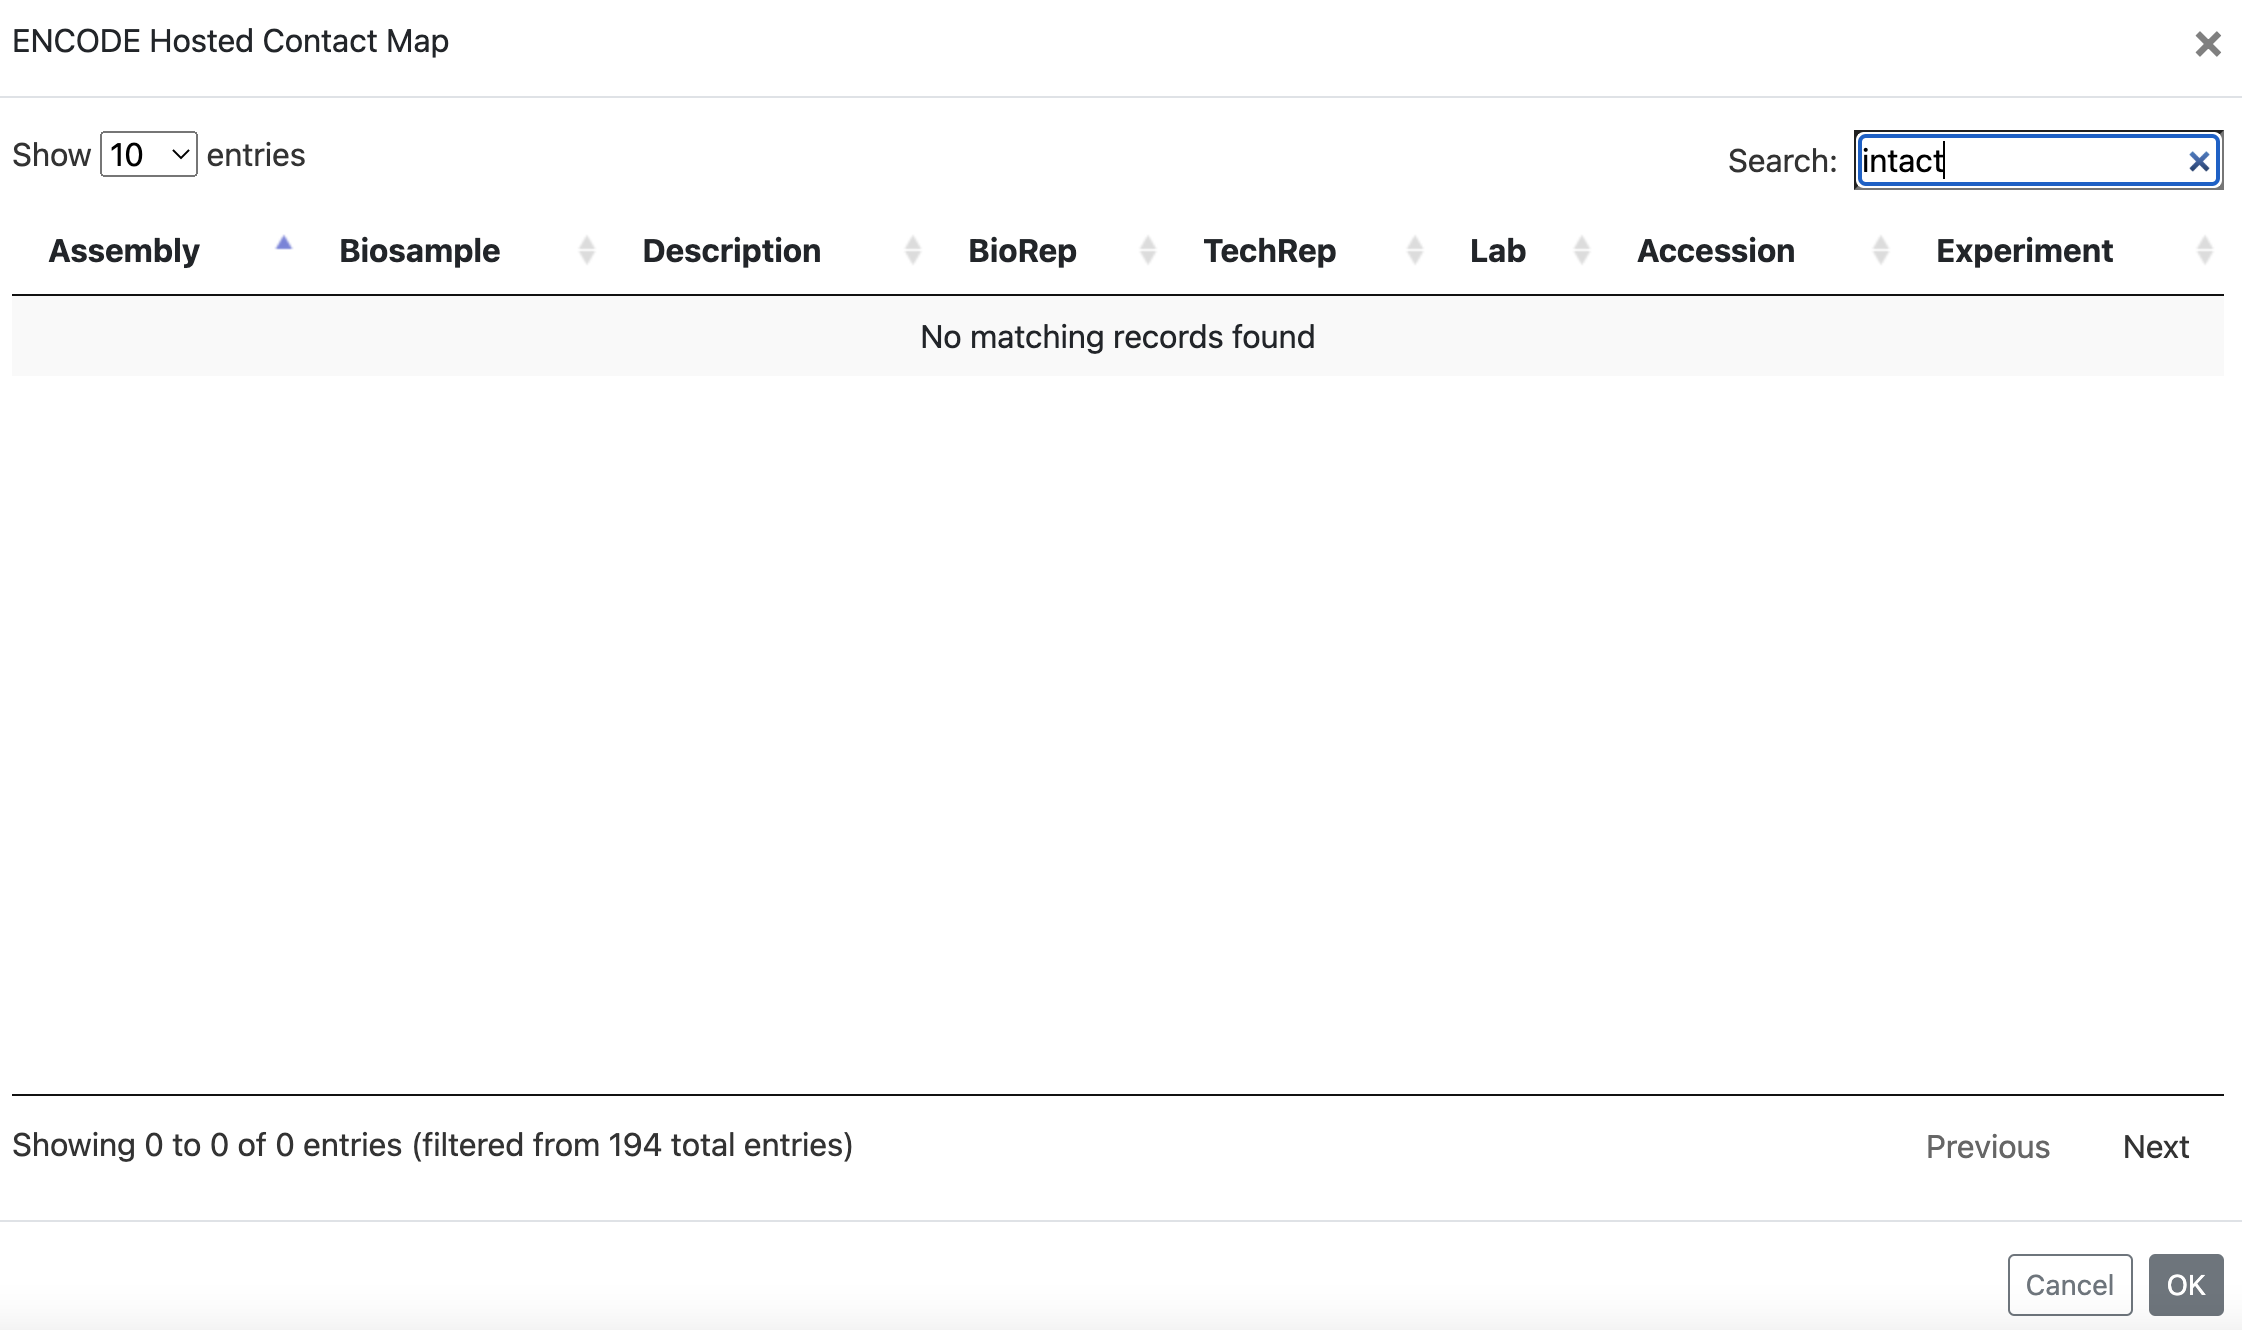Sort table by Biosample header
2242x1330 pixels.
tap(419, 251)
